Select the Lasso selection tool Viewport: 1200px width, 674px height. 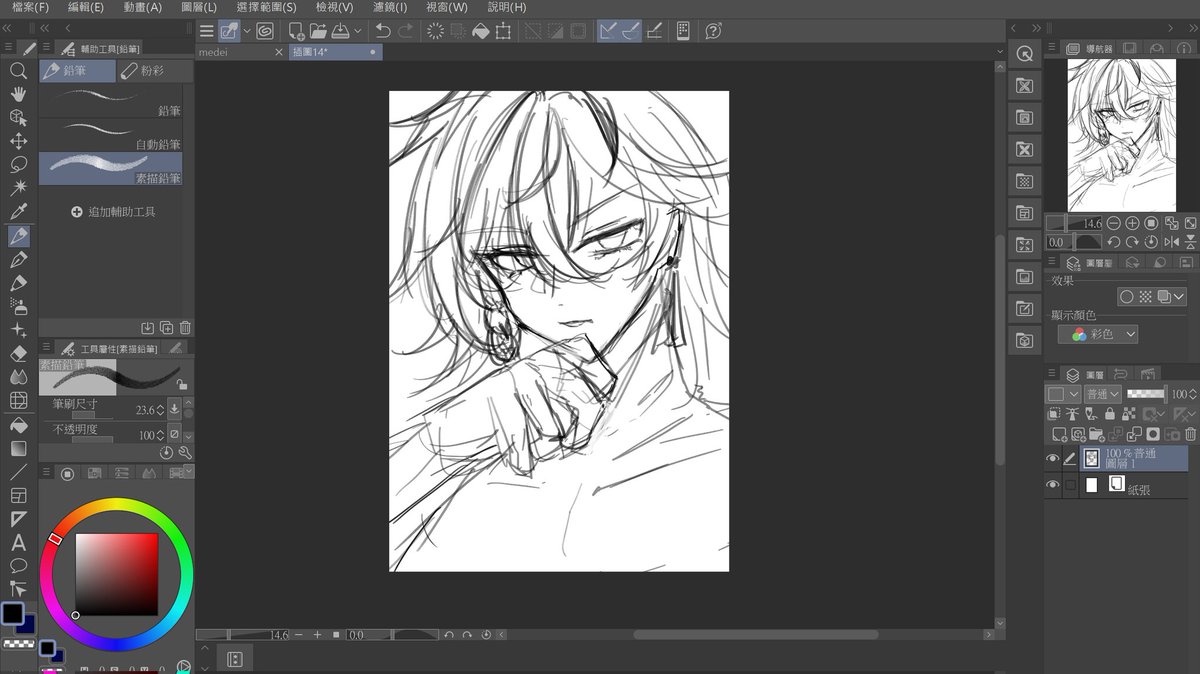click(x=18, y=165)
